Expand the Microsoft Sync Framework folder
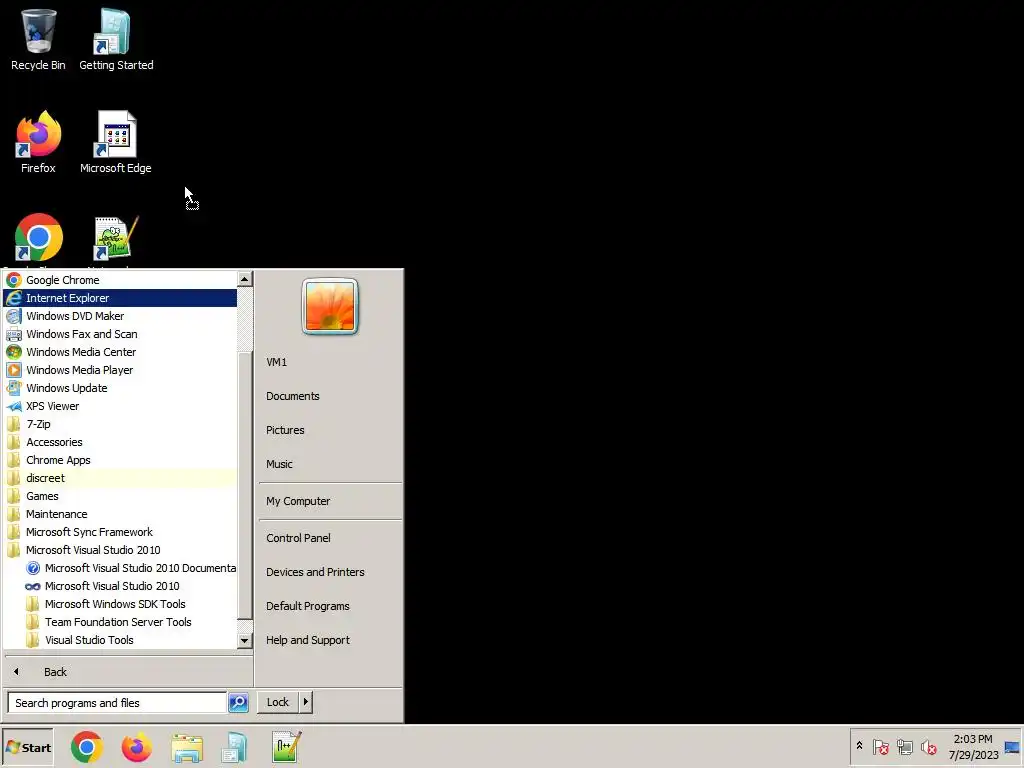This screenshot has width=1024, height=768. pyautogui.click(x=120, y=532)
